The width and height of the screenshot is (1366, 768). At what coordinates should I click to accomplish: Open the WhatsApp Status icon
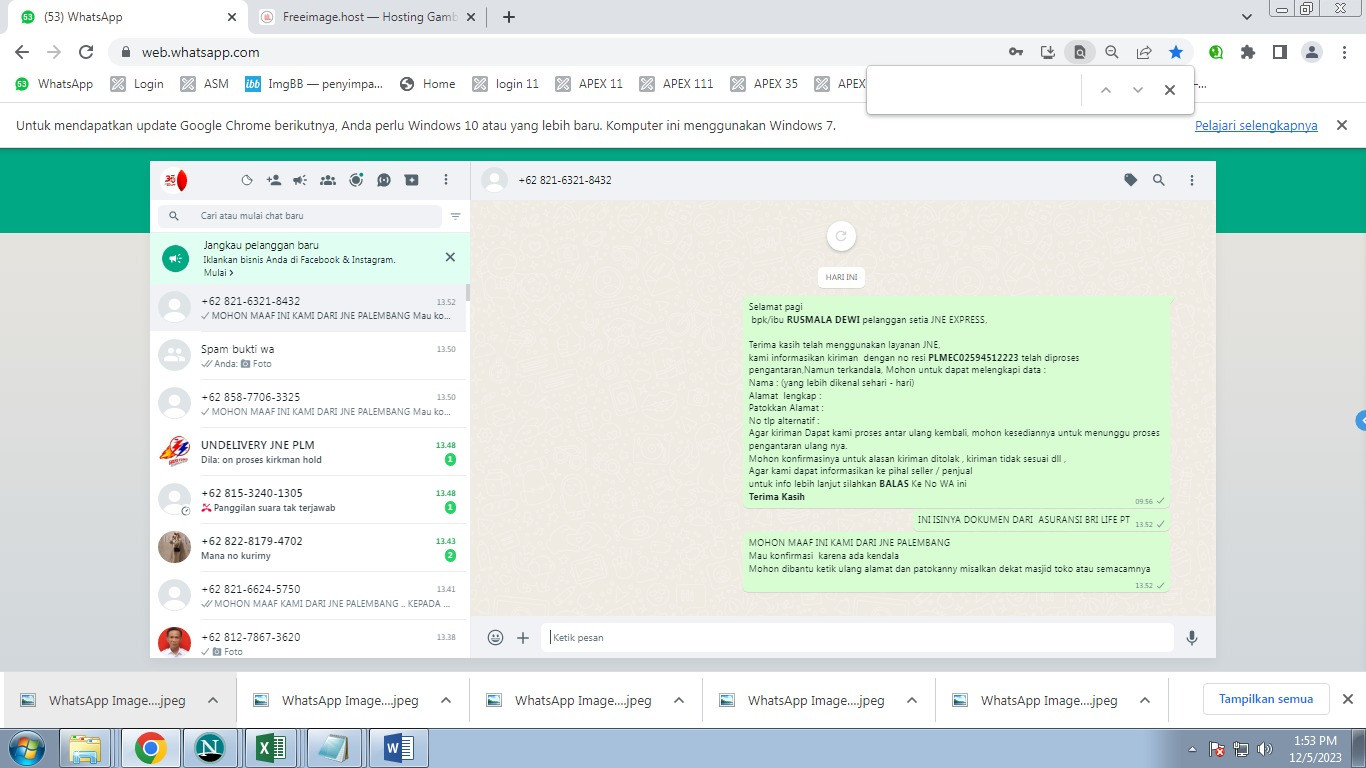click(x=247, y=180)
